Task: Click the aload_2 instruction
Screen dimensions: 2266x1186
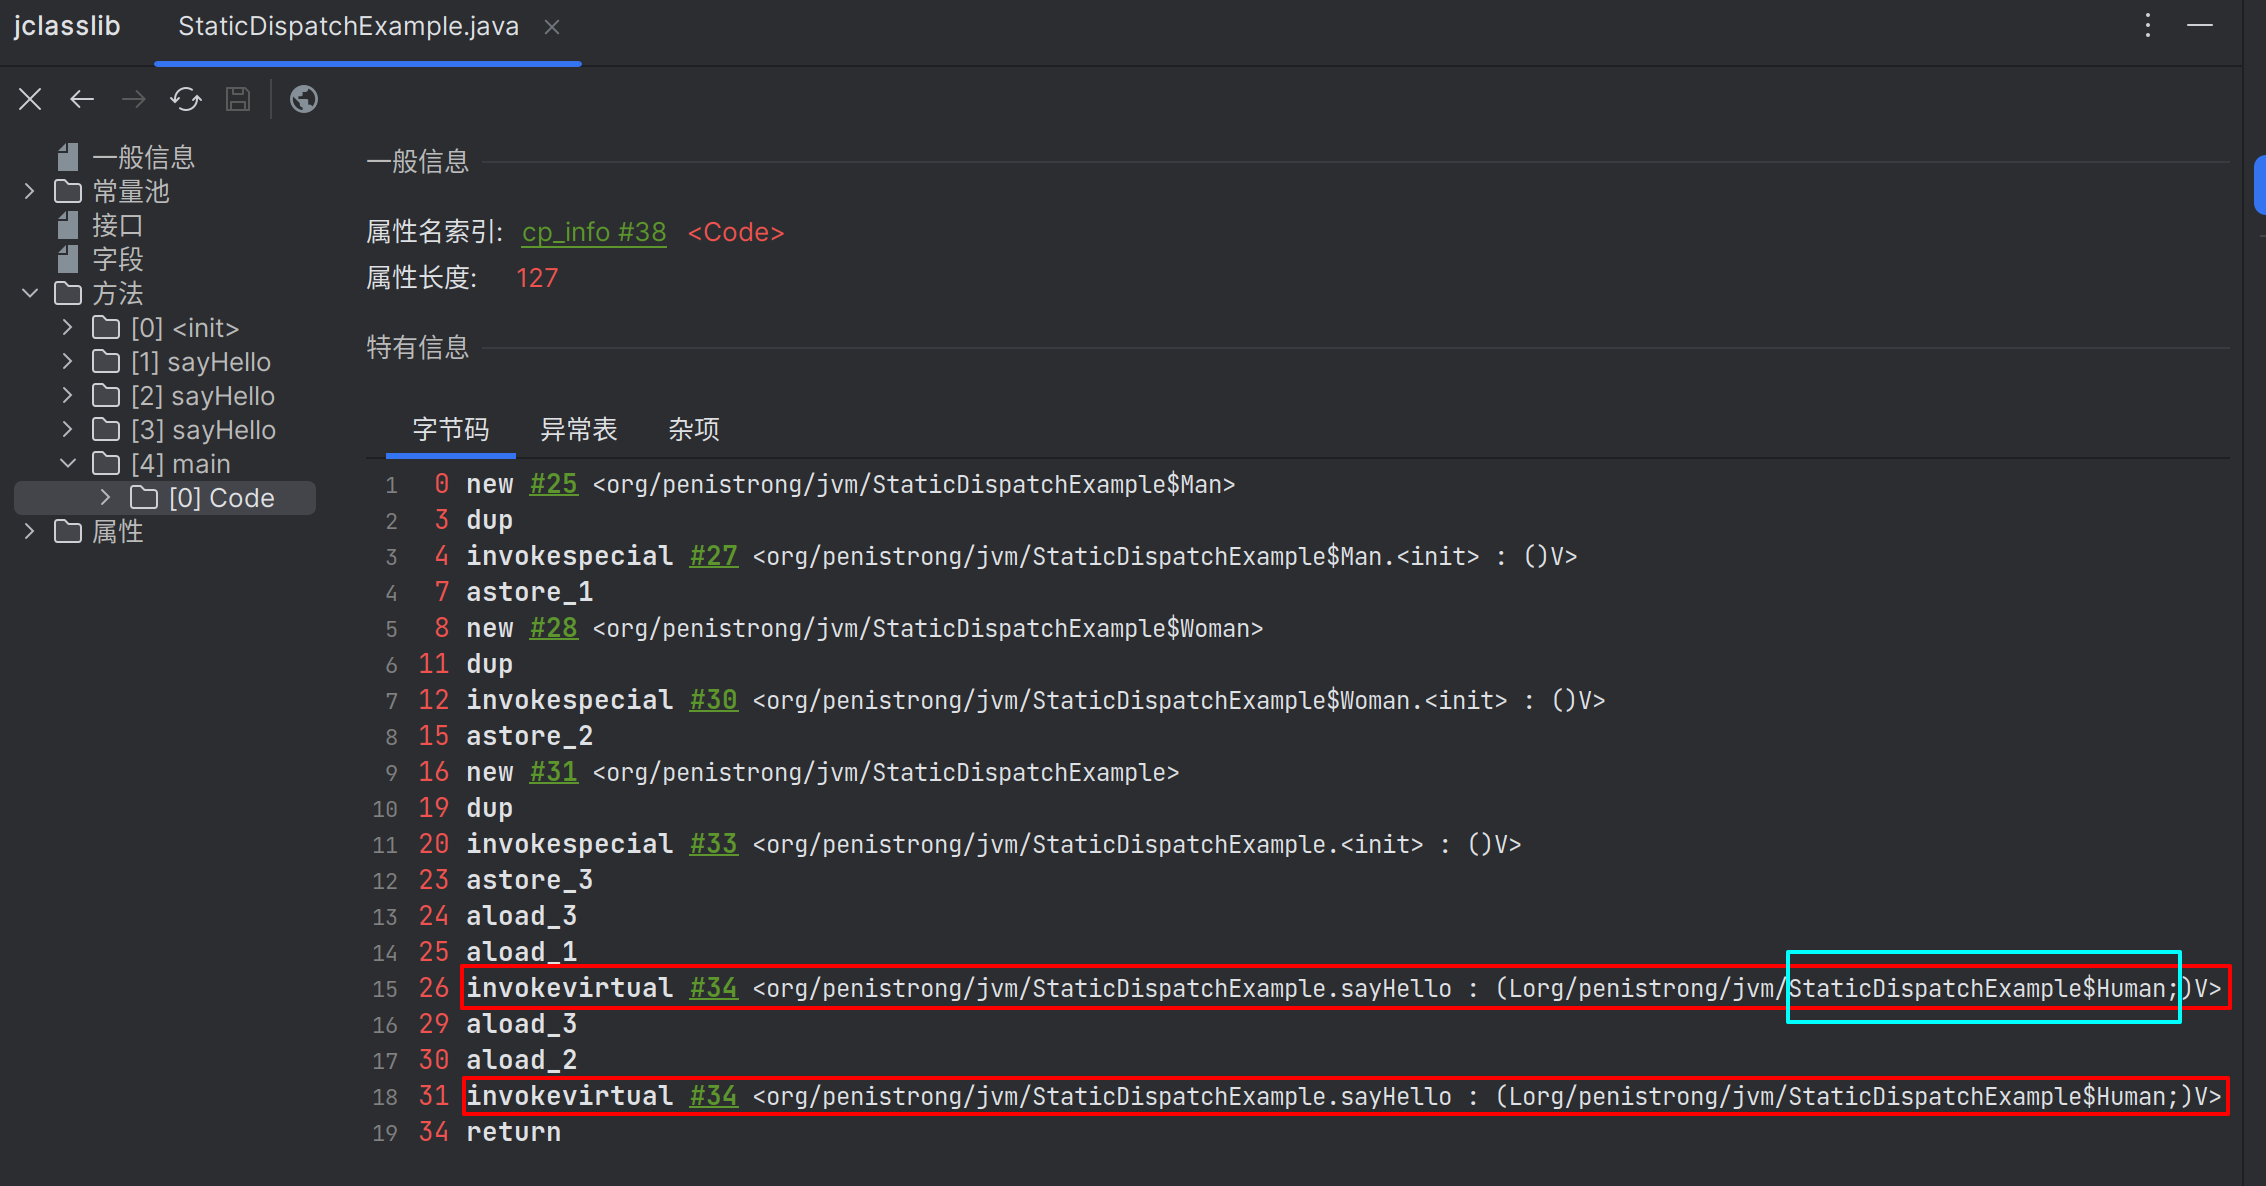Action: [x=522, y=1060]
